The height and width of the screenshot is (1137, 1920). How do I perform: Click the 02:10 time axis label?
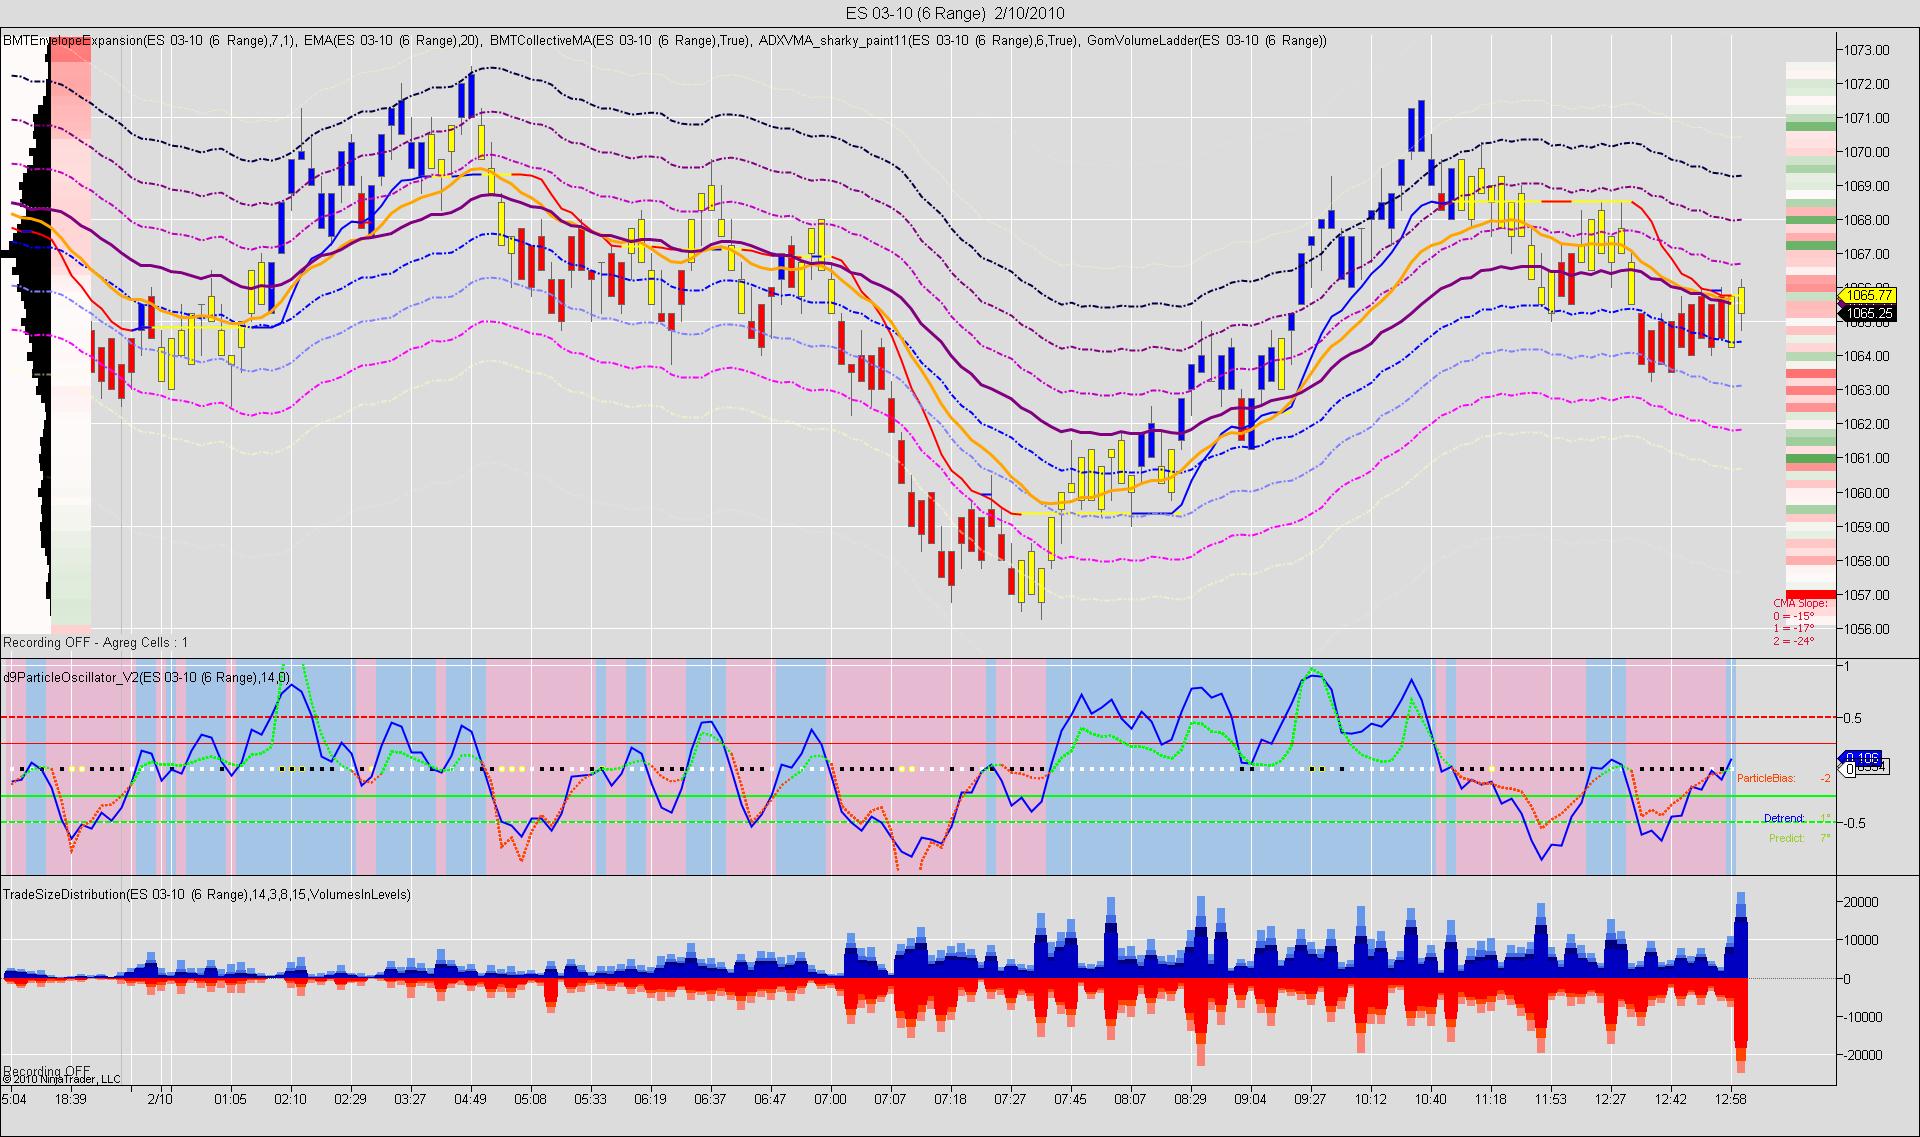290,1098
